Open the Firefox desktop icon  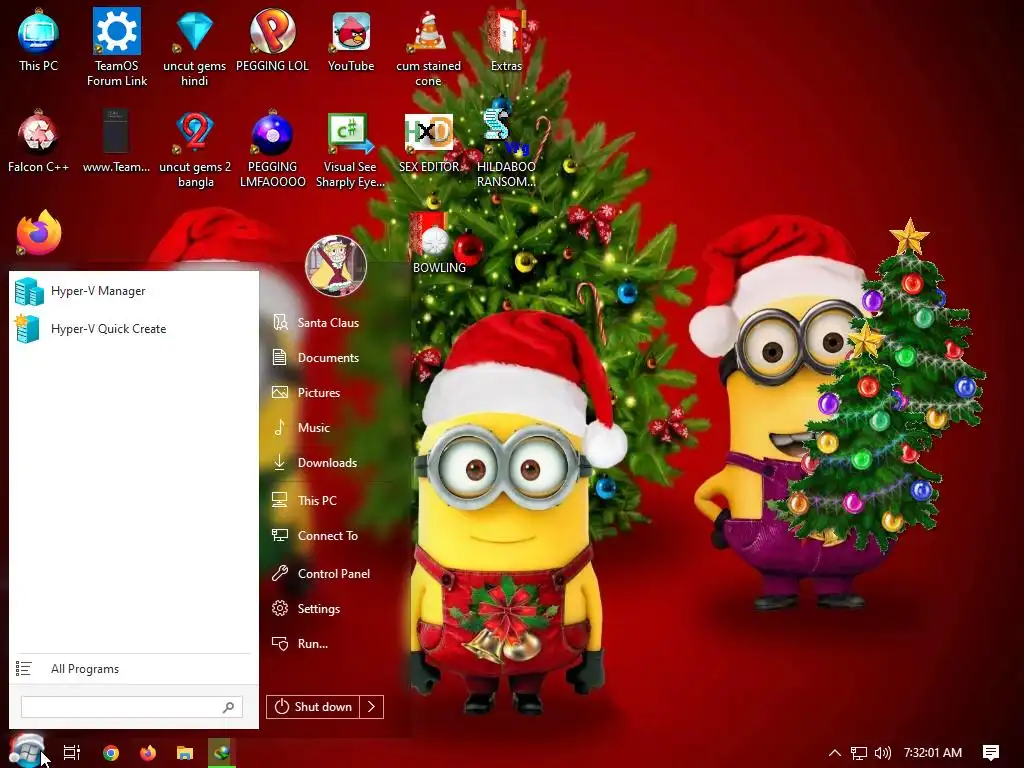click(x=39, y=233)
